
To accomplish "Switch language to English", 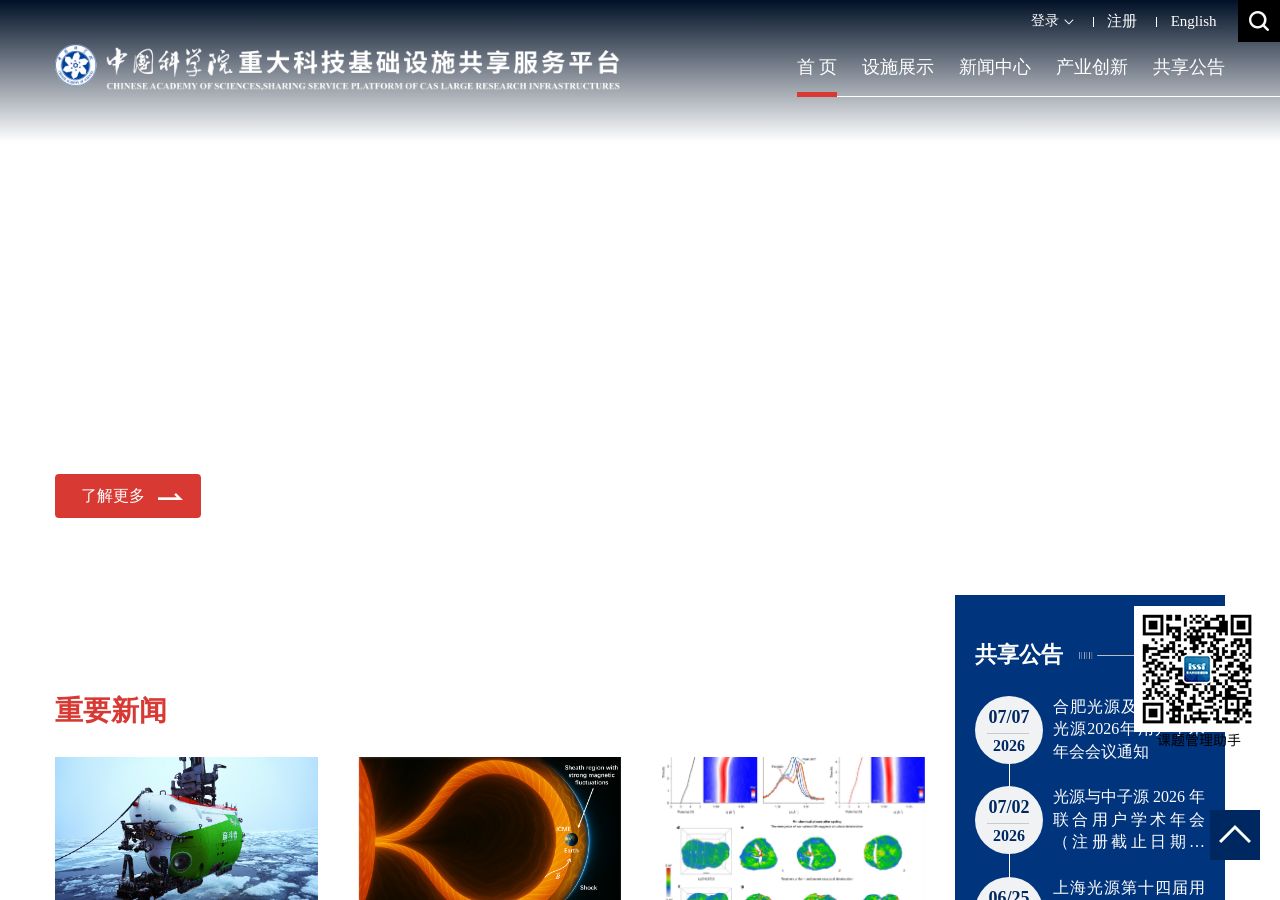I will (x=1194, y=21).
